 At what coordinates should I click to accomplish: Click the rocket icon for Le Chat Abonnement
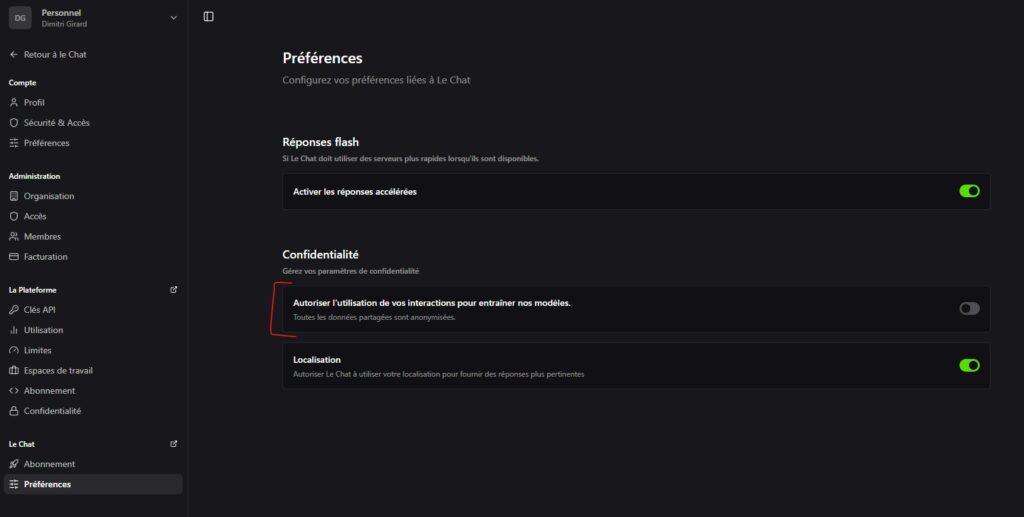[x=14, y=464]
